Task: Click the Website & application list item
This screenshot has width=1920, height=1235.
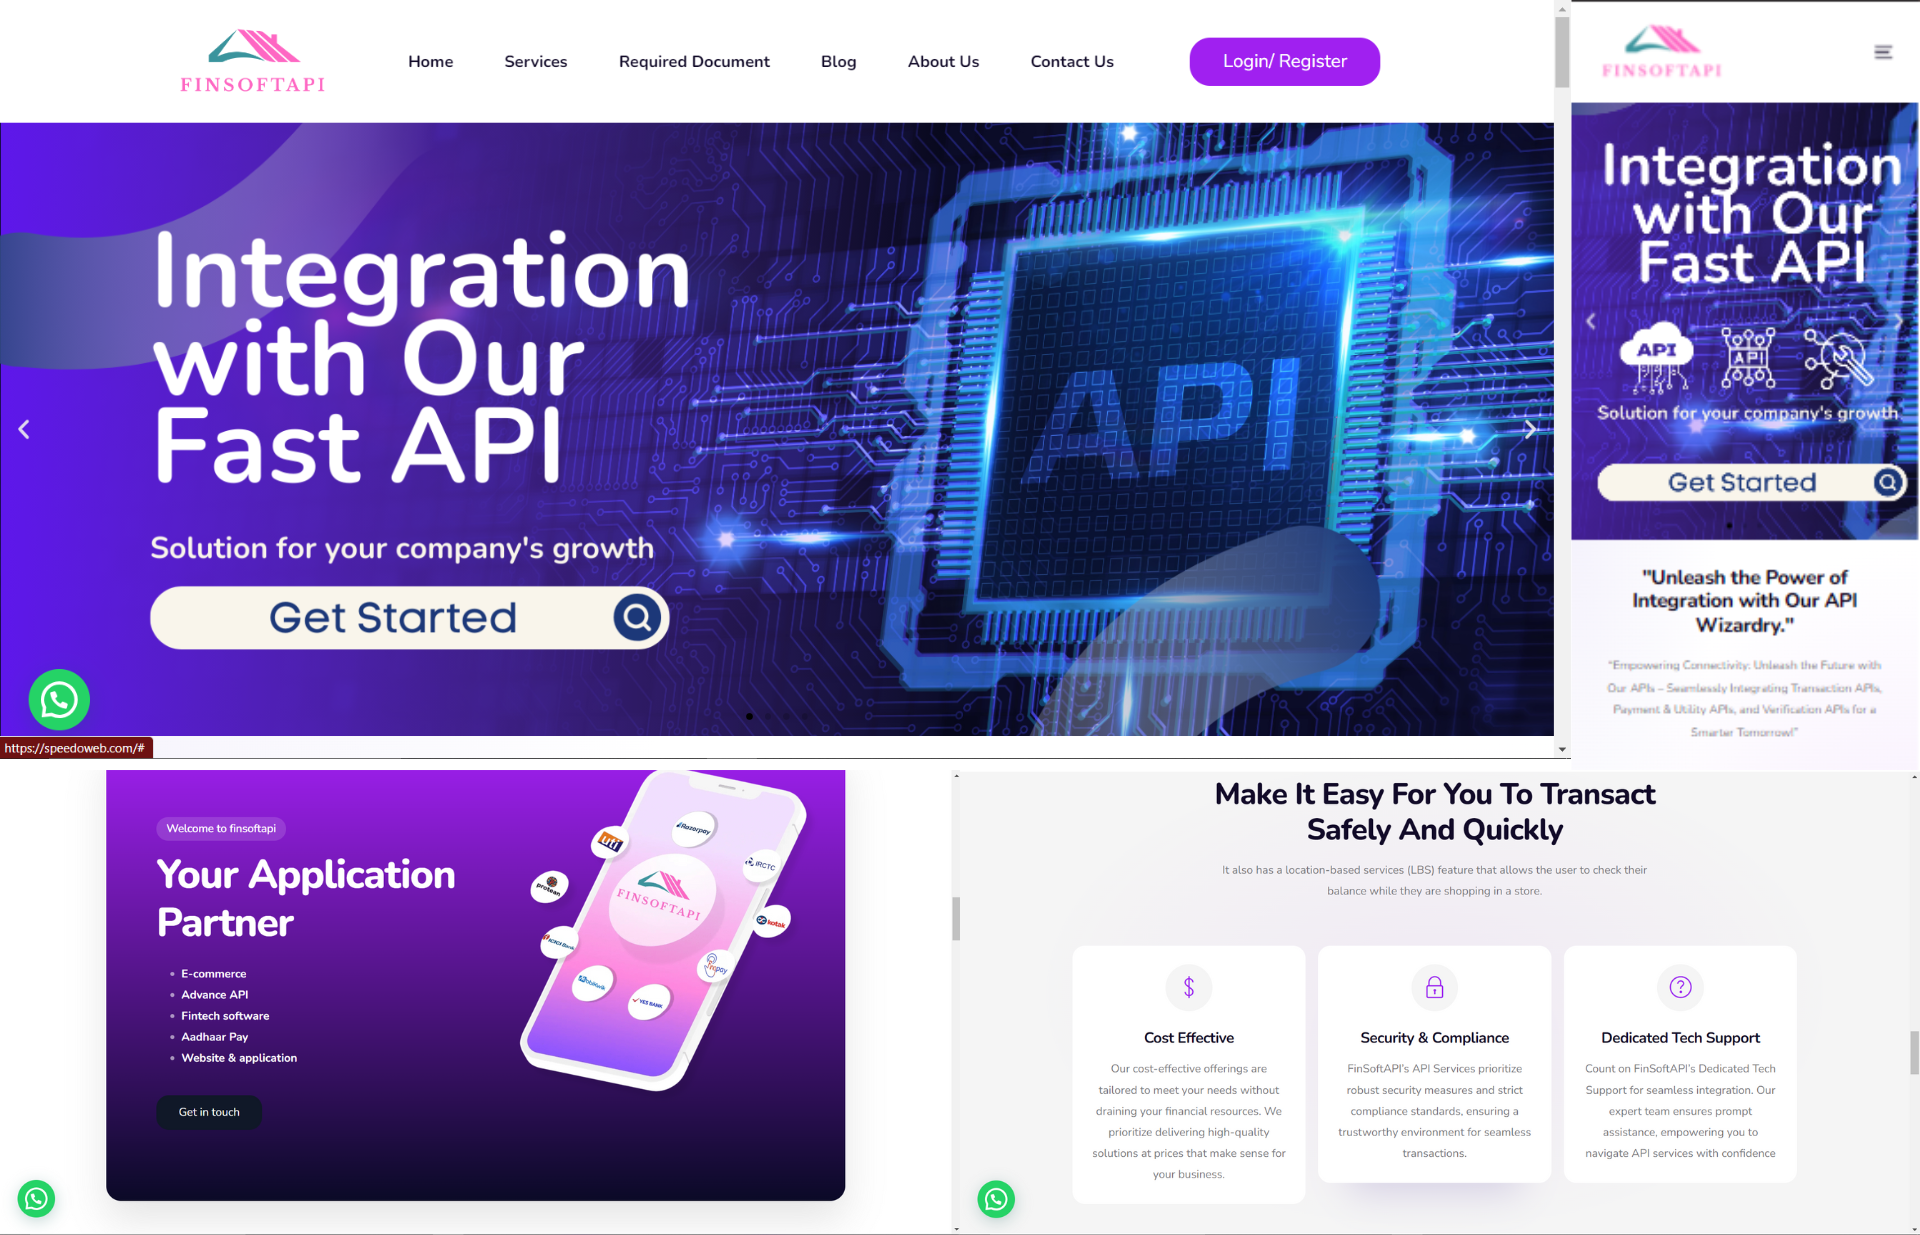Action: click(239, 1057)
